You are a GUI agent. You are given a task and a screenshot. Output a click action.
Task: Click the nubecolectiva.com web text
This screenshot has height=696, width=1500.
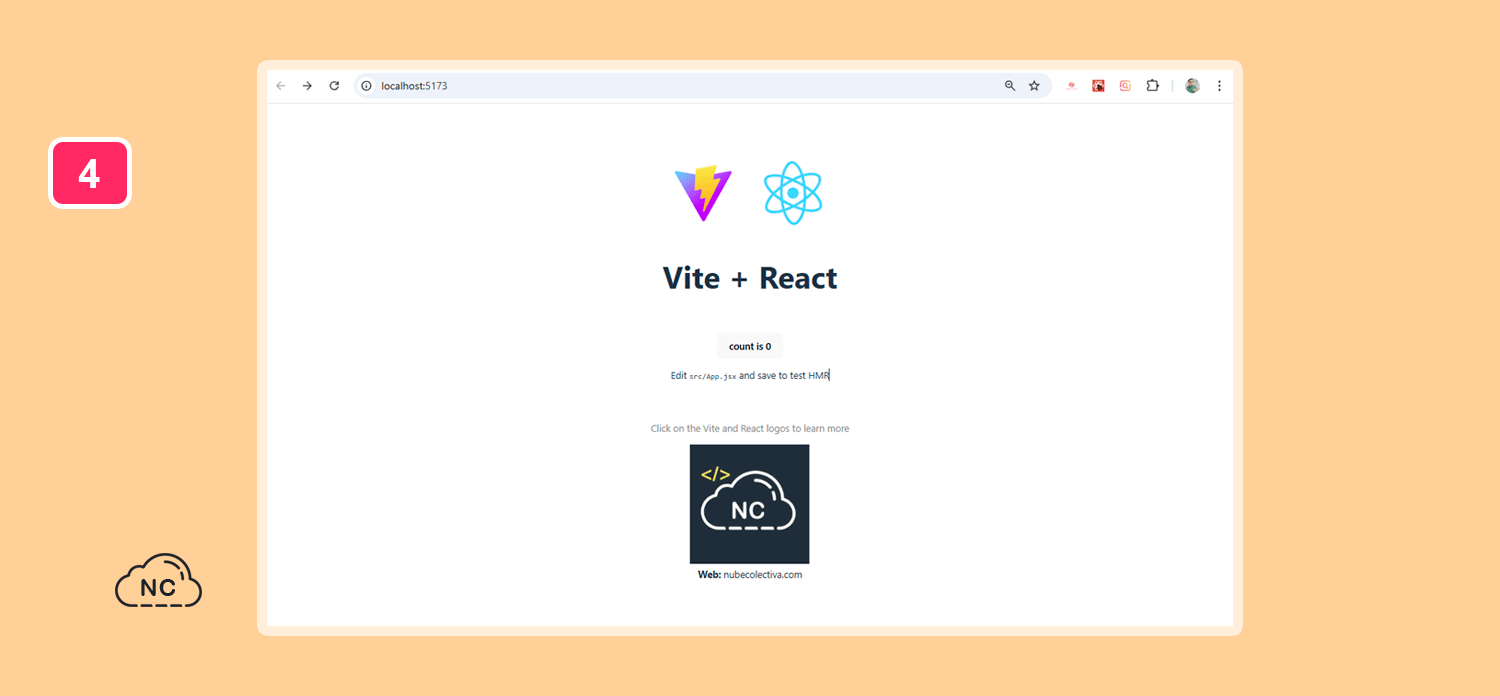[763, 575]
